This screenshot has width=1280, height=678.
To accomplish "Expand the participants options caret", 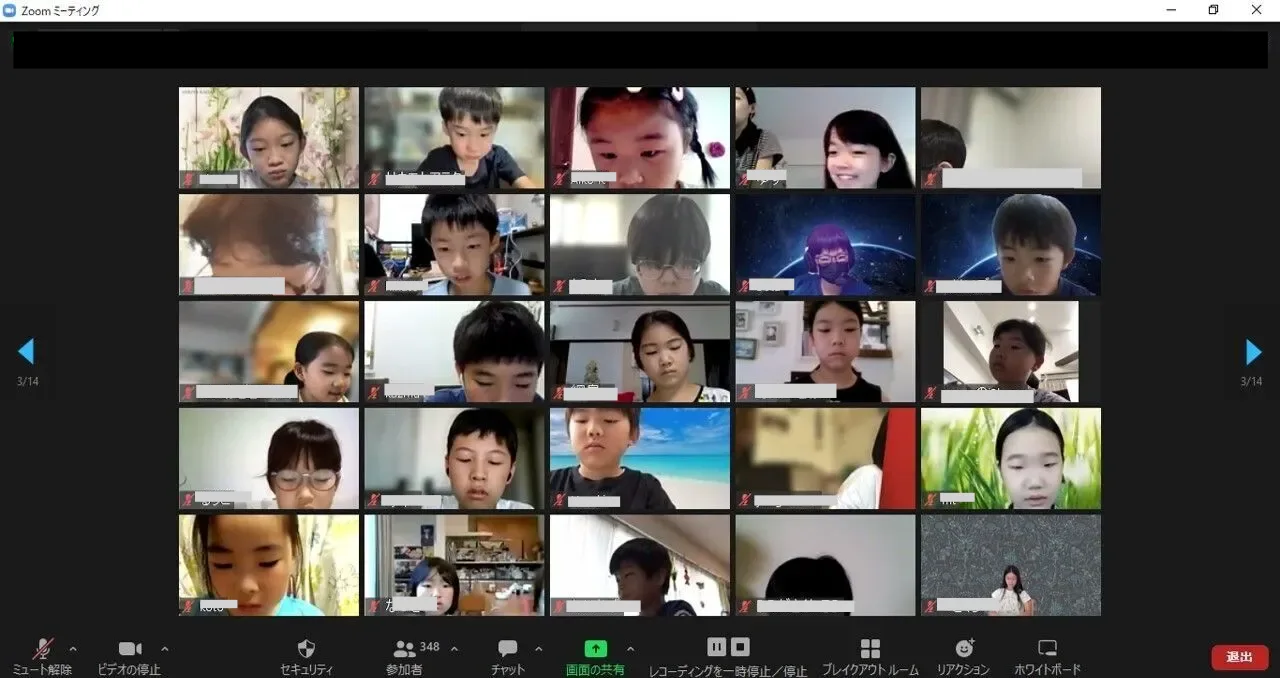I will pos(455,648).
